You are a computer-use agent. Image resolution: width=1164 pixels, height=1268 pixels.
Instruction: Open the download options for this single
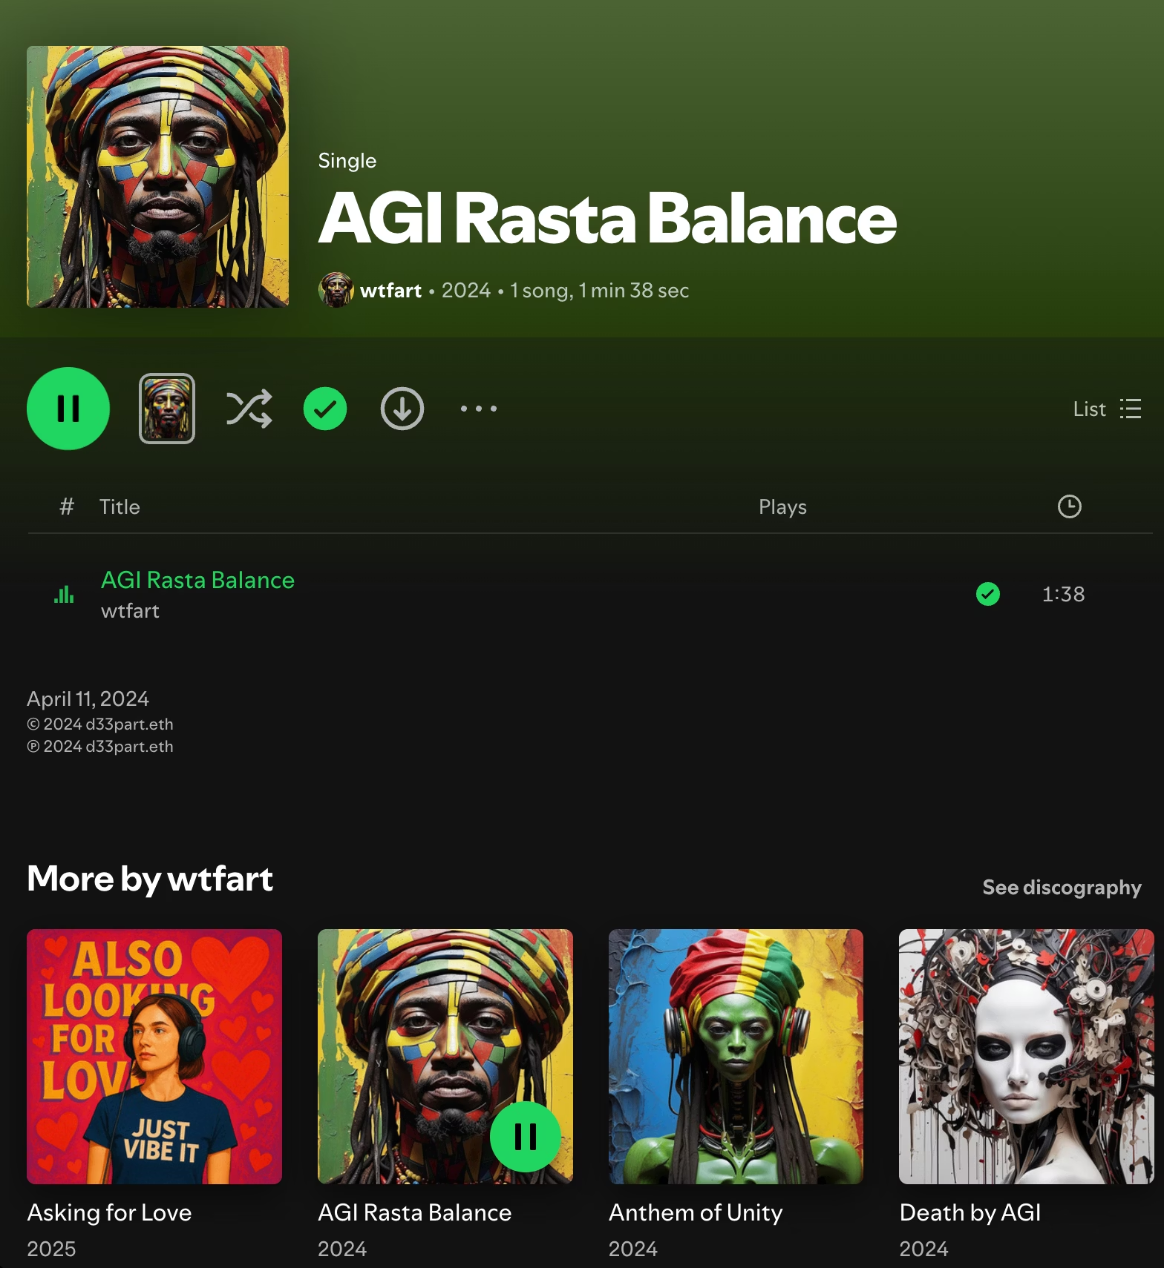401,409
